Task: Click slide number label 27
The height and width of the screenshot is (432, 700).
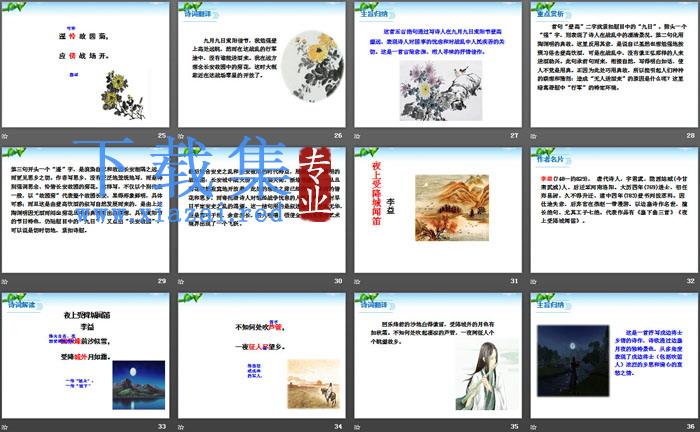Action: 514,135
